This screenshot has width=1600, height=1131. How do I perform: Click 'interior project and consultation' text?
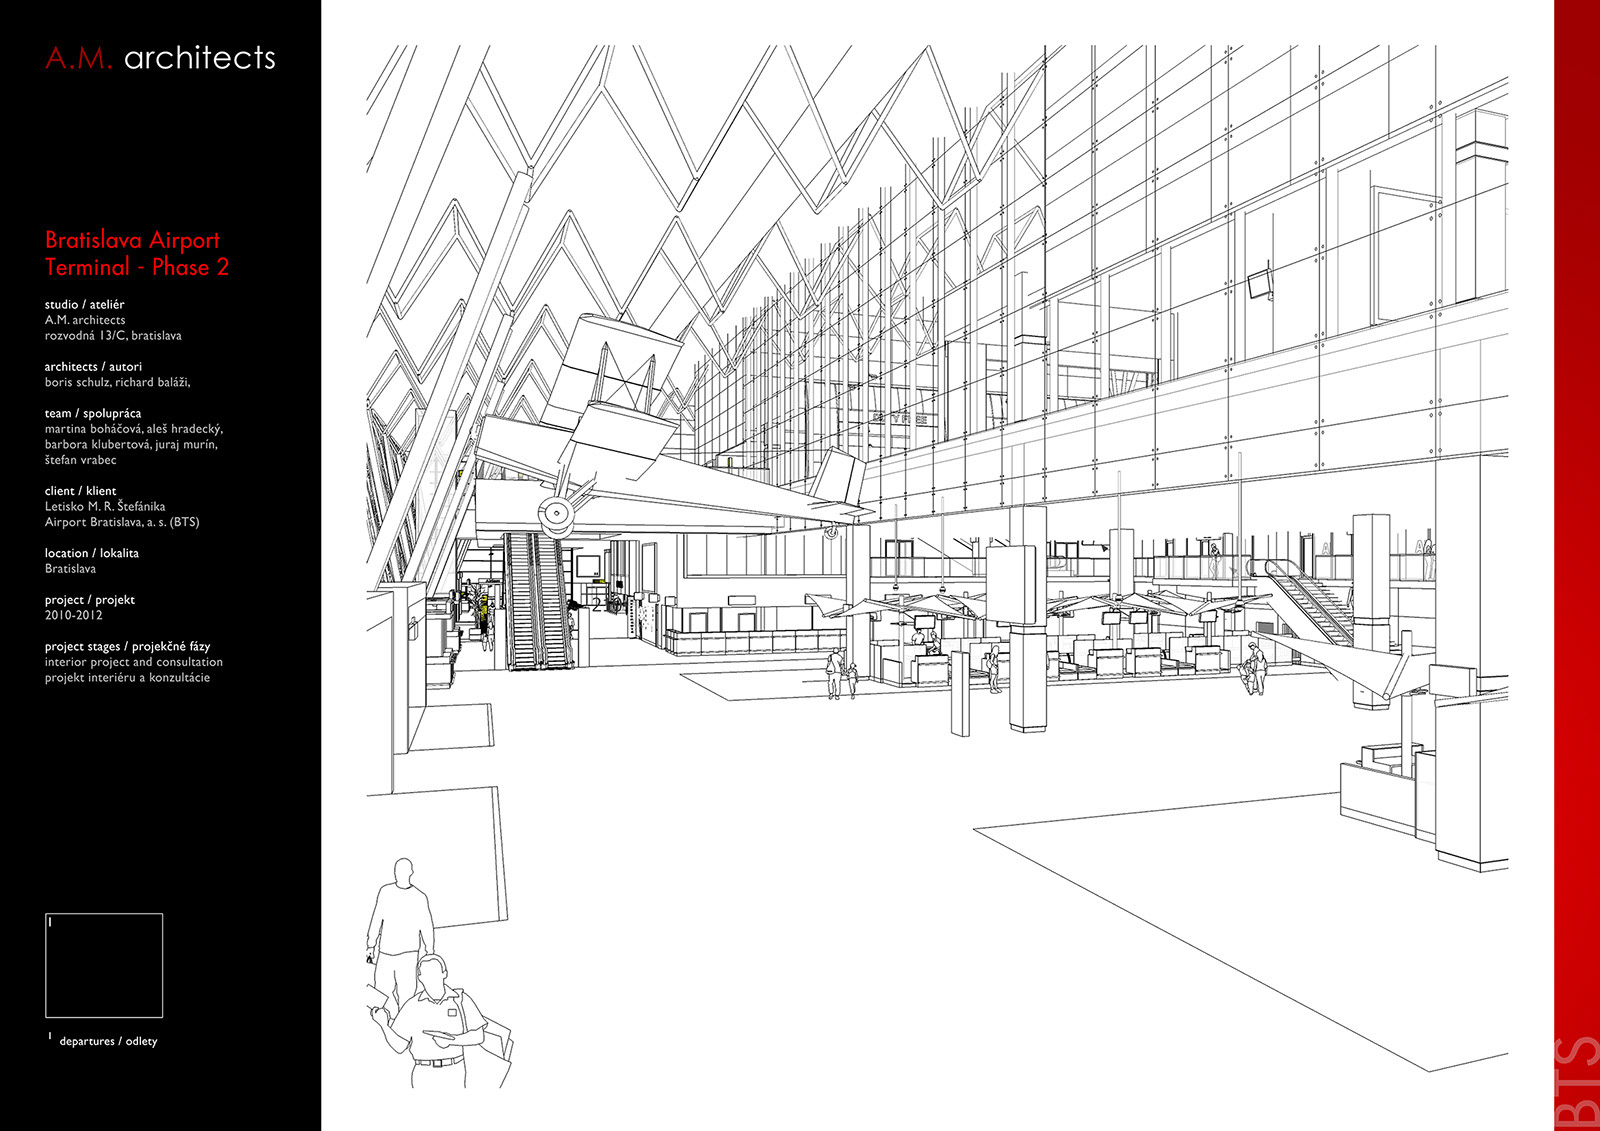pos(133,662)
